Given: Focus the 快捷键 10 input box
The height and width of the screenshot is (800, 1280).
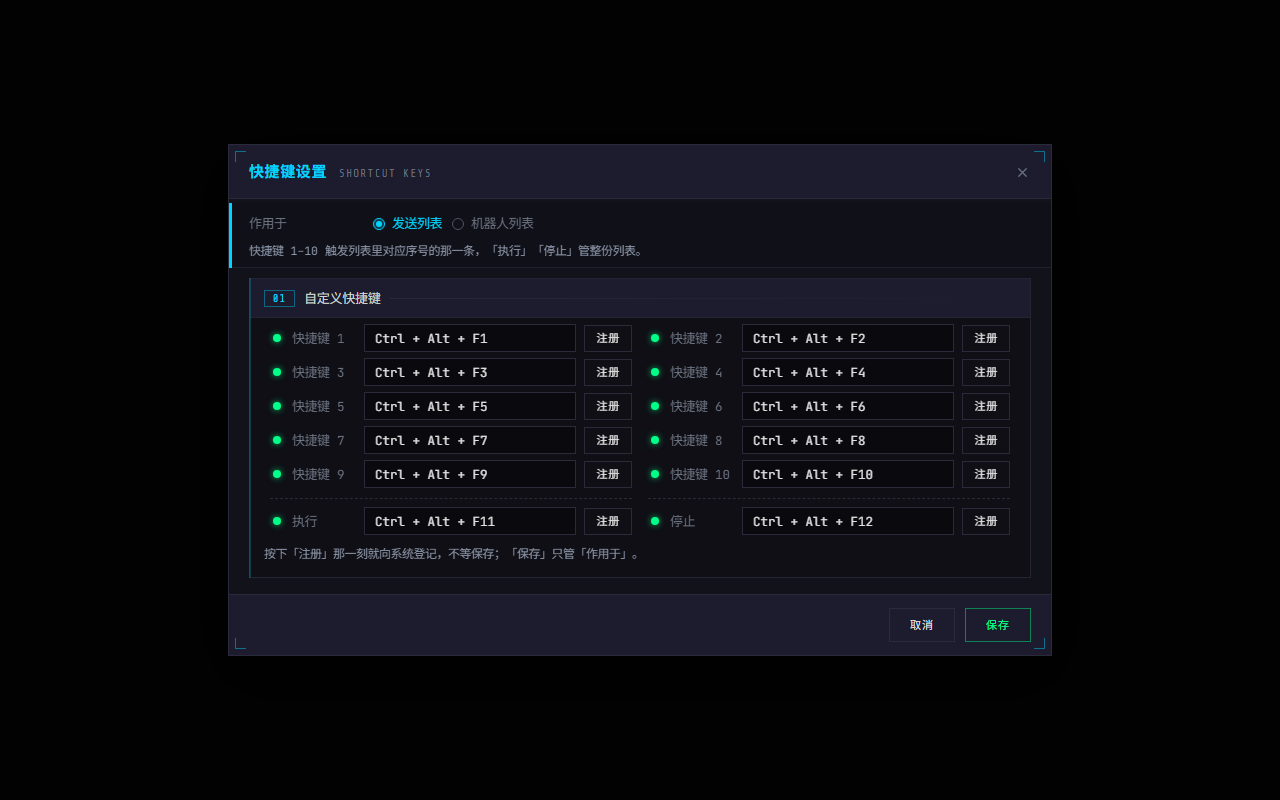Looking at the screenshot, I should (x=848, y=474).
